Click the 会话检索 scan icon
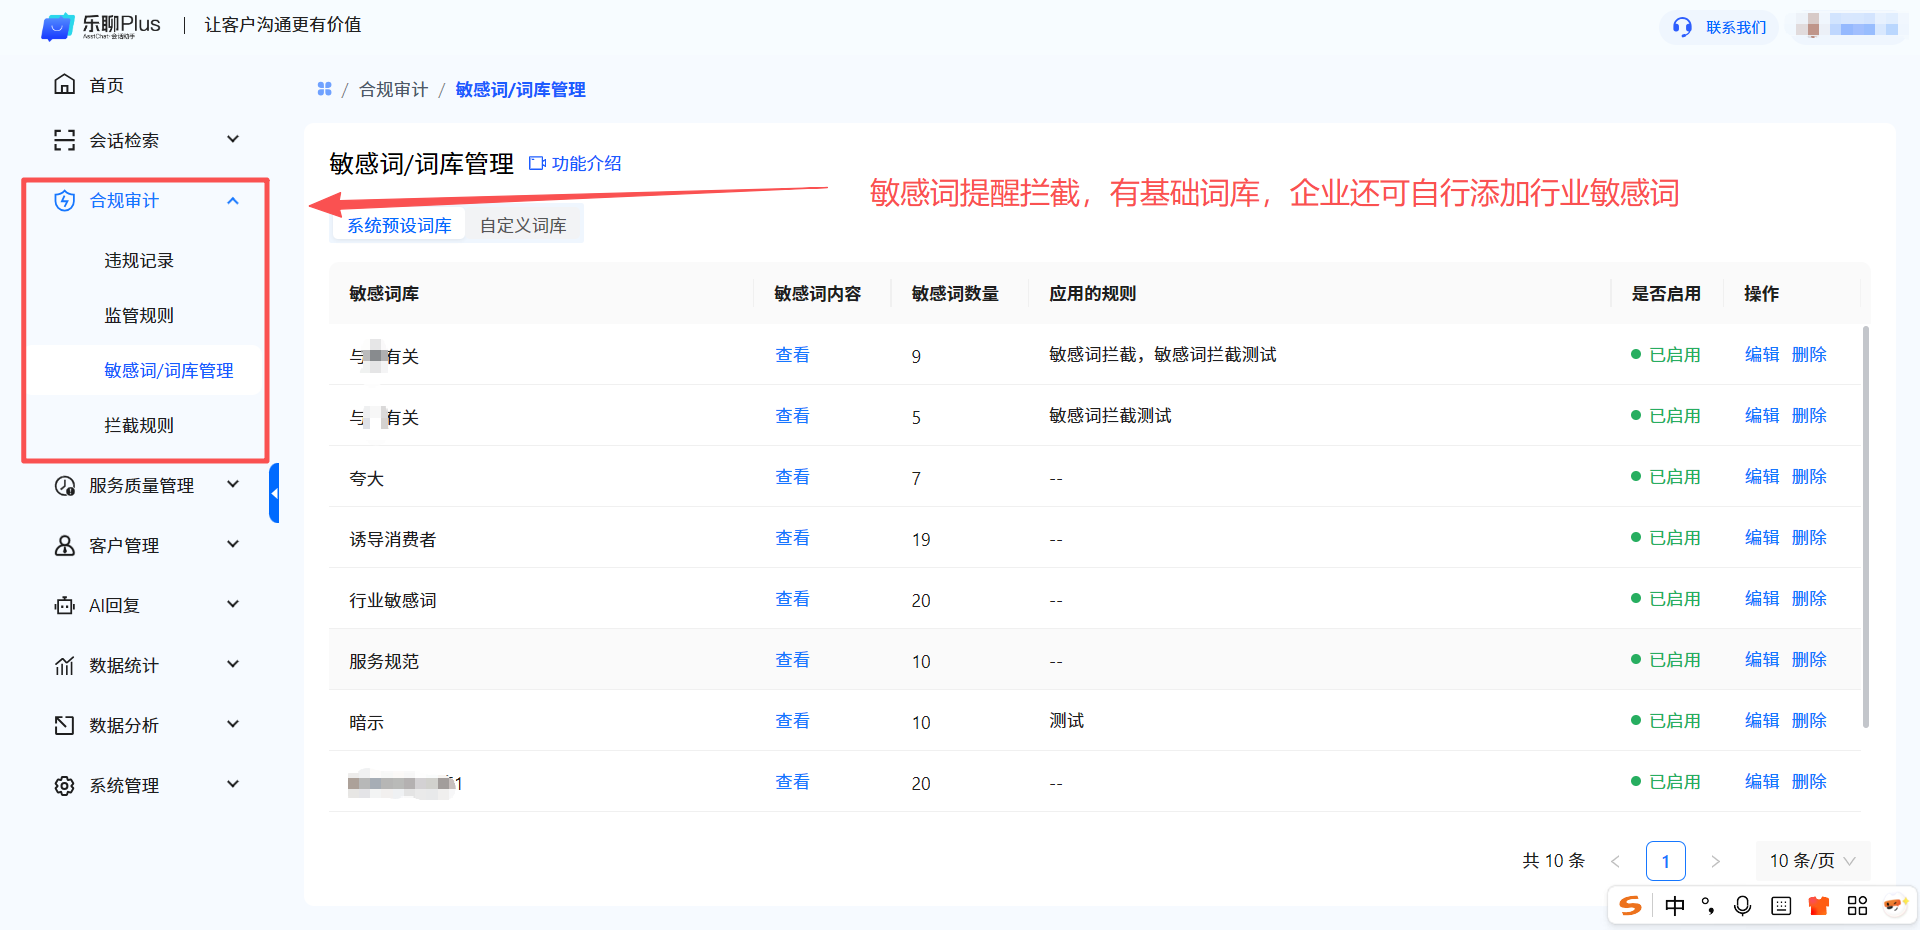Viewport: 1920px width, 930px height. coord(64,140)
